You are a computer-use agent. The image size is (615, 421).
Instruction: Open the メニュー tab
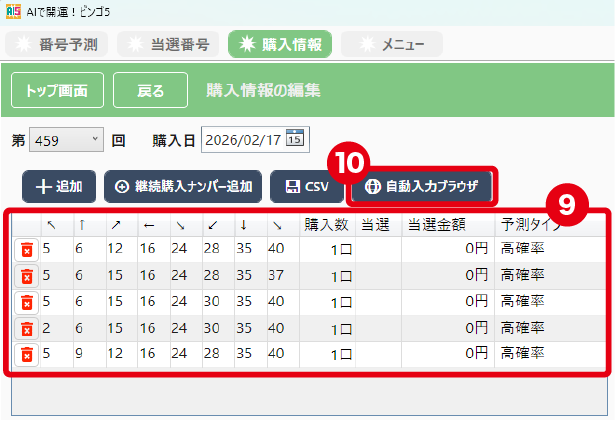coord(392,44)
